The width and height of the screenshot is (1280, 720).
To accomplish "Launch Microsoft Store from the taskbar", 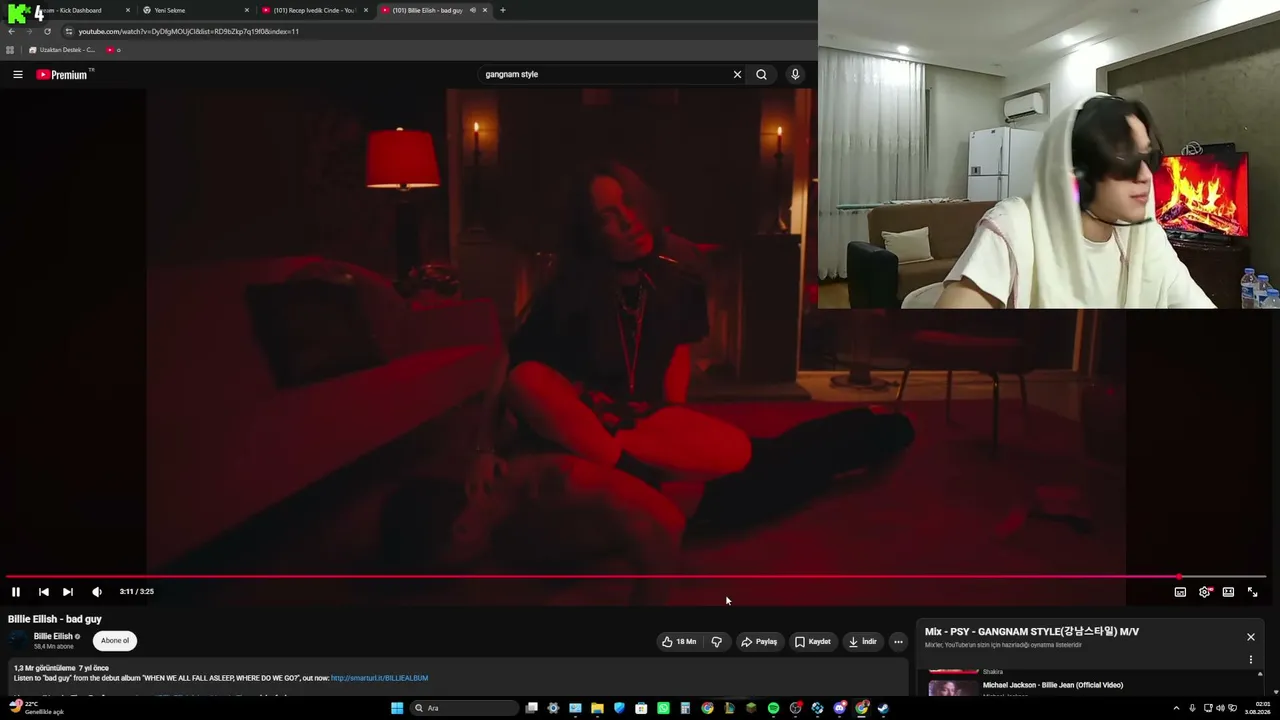I will tap(641, 708).
